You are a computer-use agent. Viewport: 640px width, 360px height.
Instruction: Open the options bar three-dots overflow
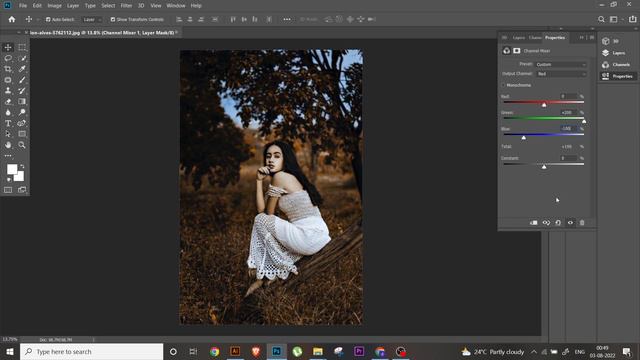pyautogui.click(x=287, y=19)
